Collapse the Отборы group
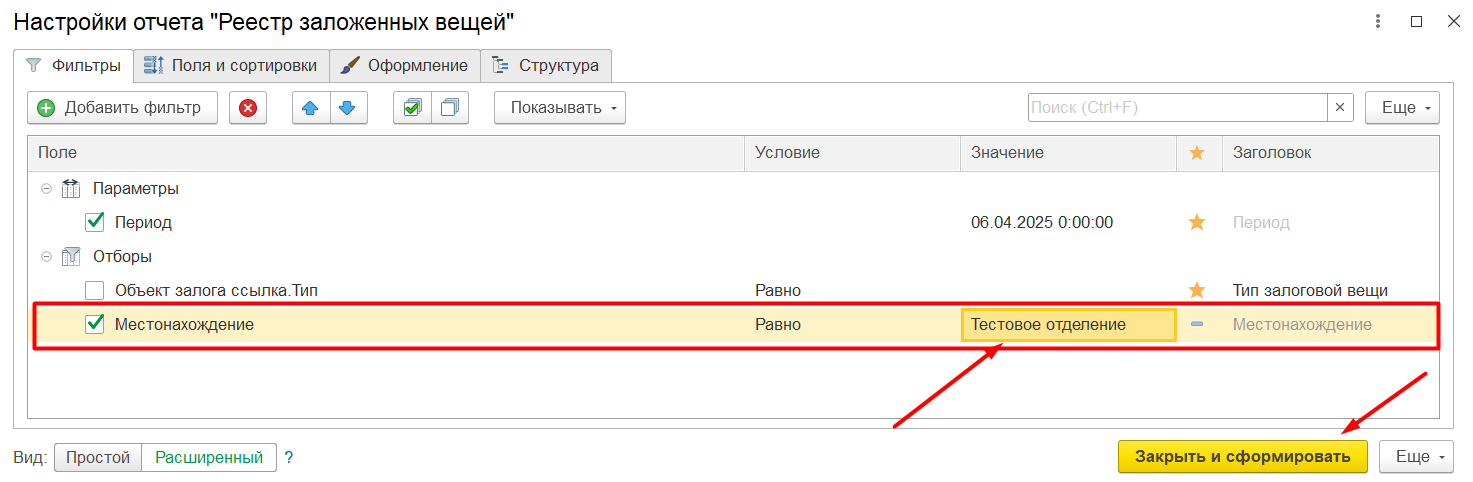The height and width of the screenshot is (482, 1473). coord(46,256)
